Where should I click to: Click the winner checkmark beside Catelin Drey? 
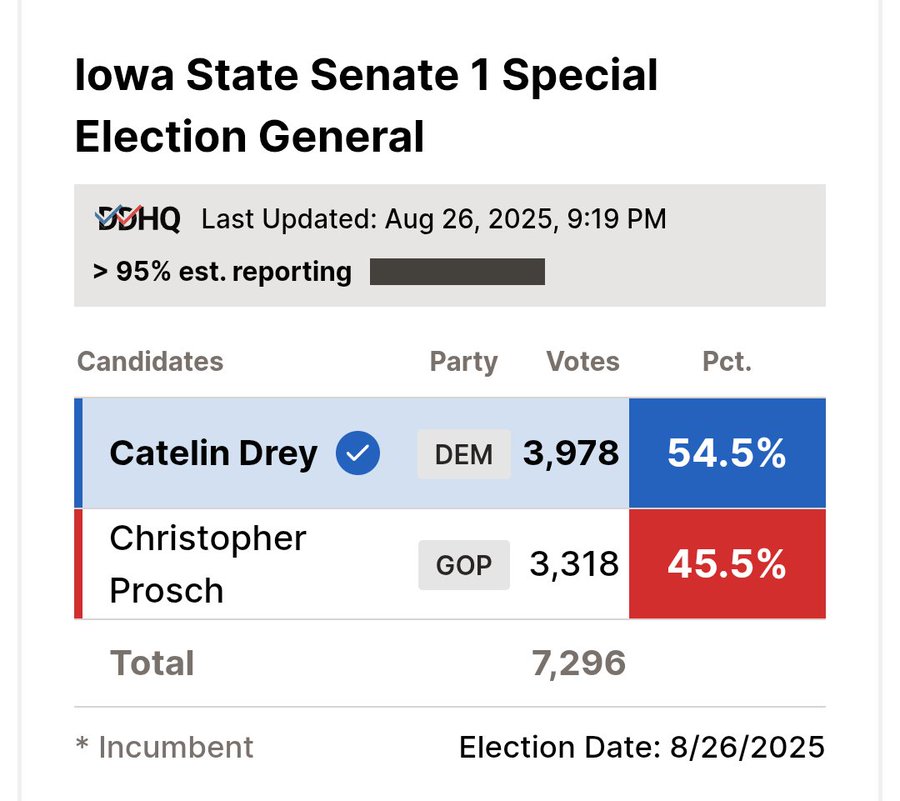pos(358,454)
